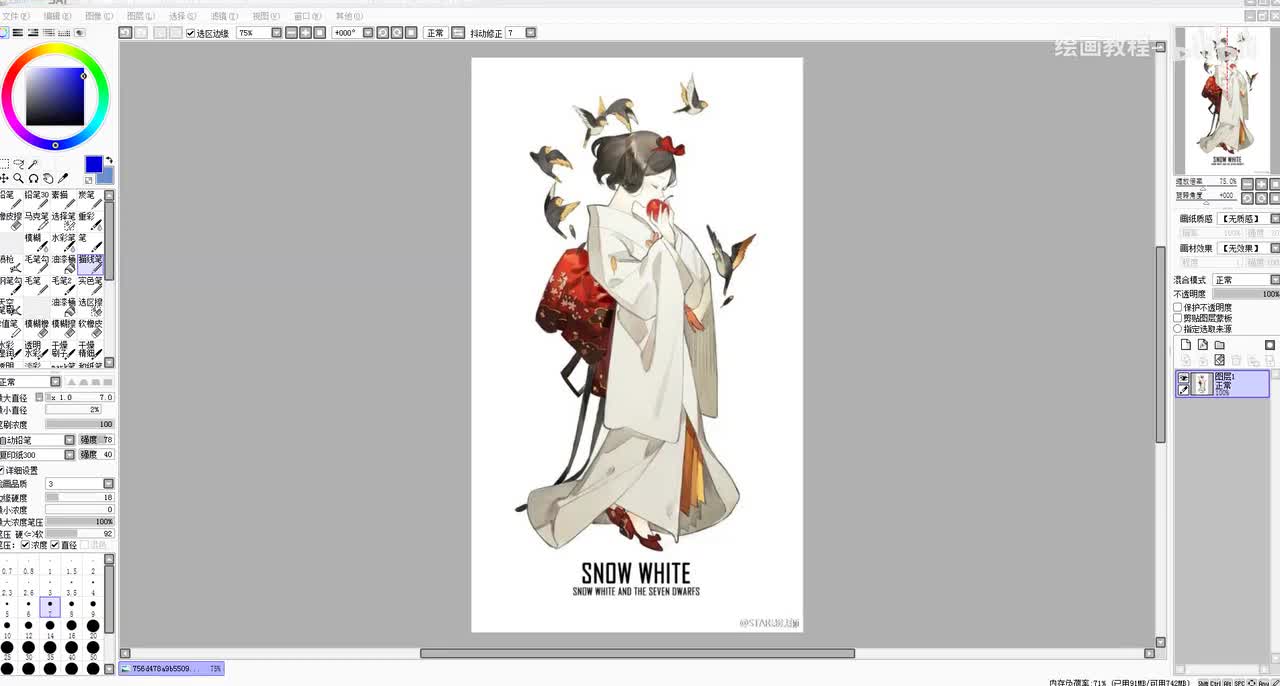Image resolution: width=1280 pixels, height=686 pixels.
Task: Open the 文件 menu
Action: 16,16
